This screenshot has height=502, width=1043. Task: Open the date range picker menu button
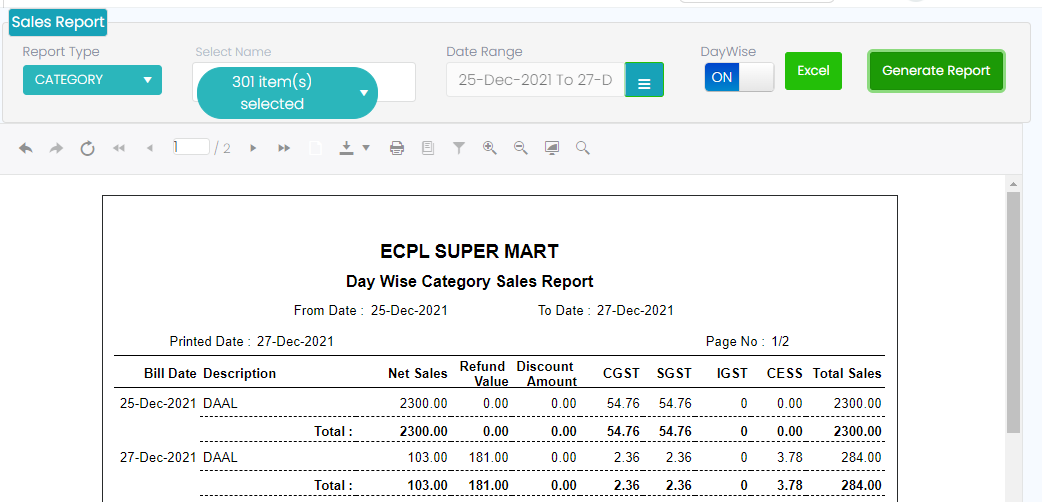[644, 81]
